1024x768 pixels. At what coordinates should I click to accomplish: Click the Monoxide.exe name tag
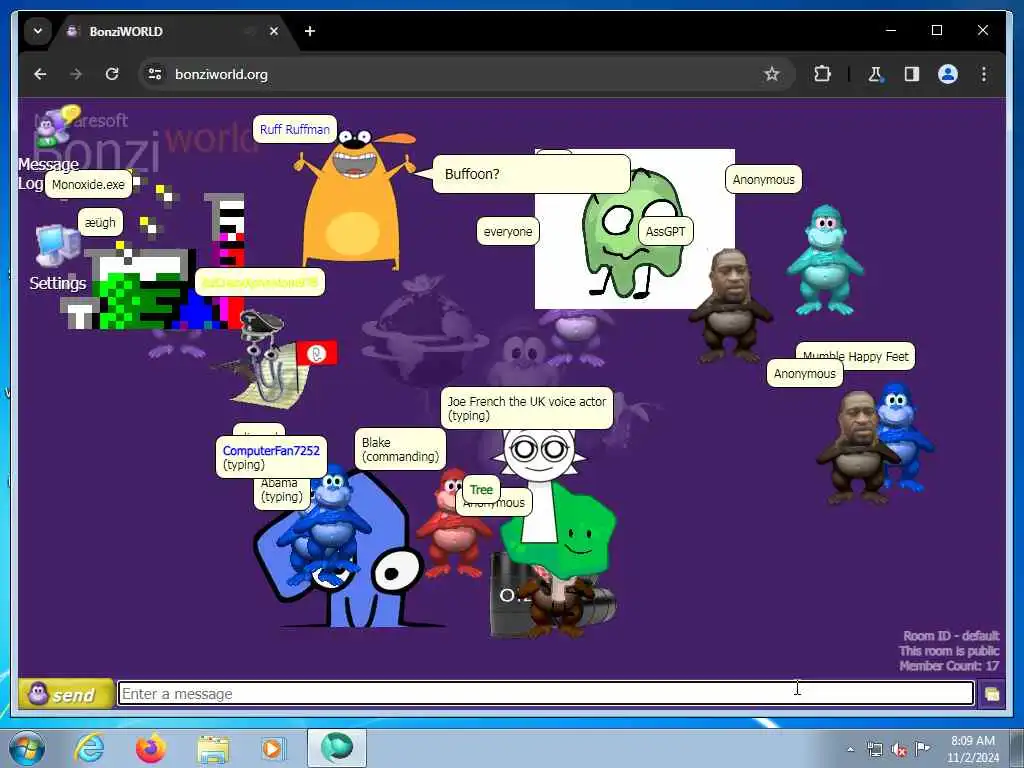pos(88,184)
